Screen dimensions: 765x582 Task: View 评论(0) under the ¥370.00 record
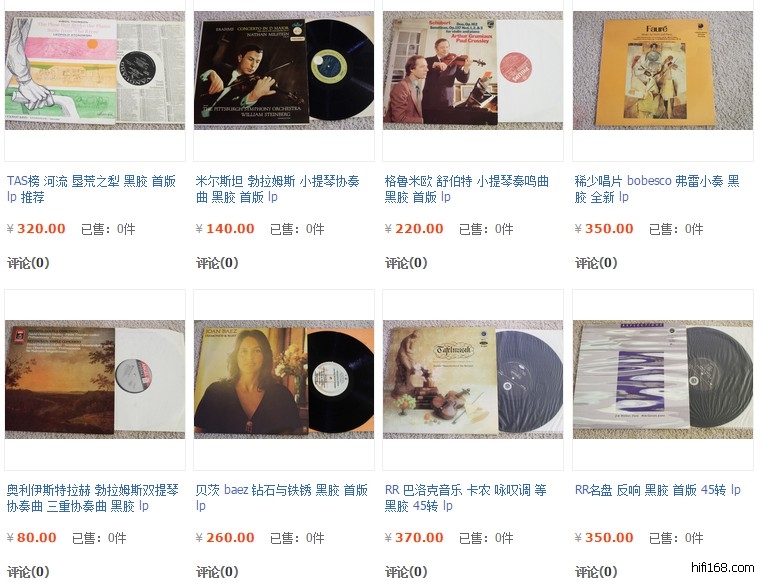click(406, 572)
